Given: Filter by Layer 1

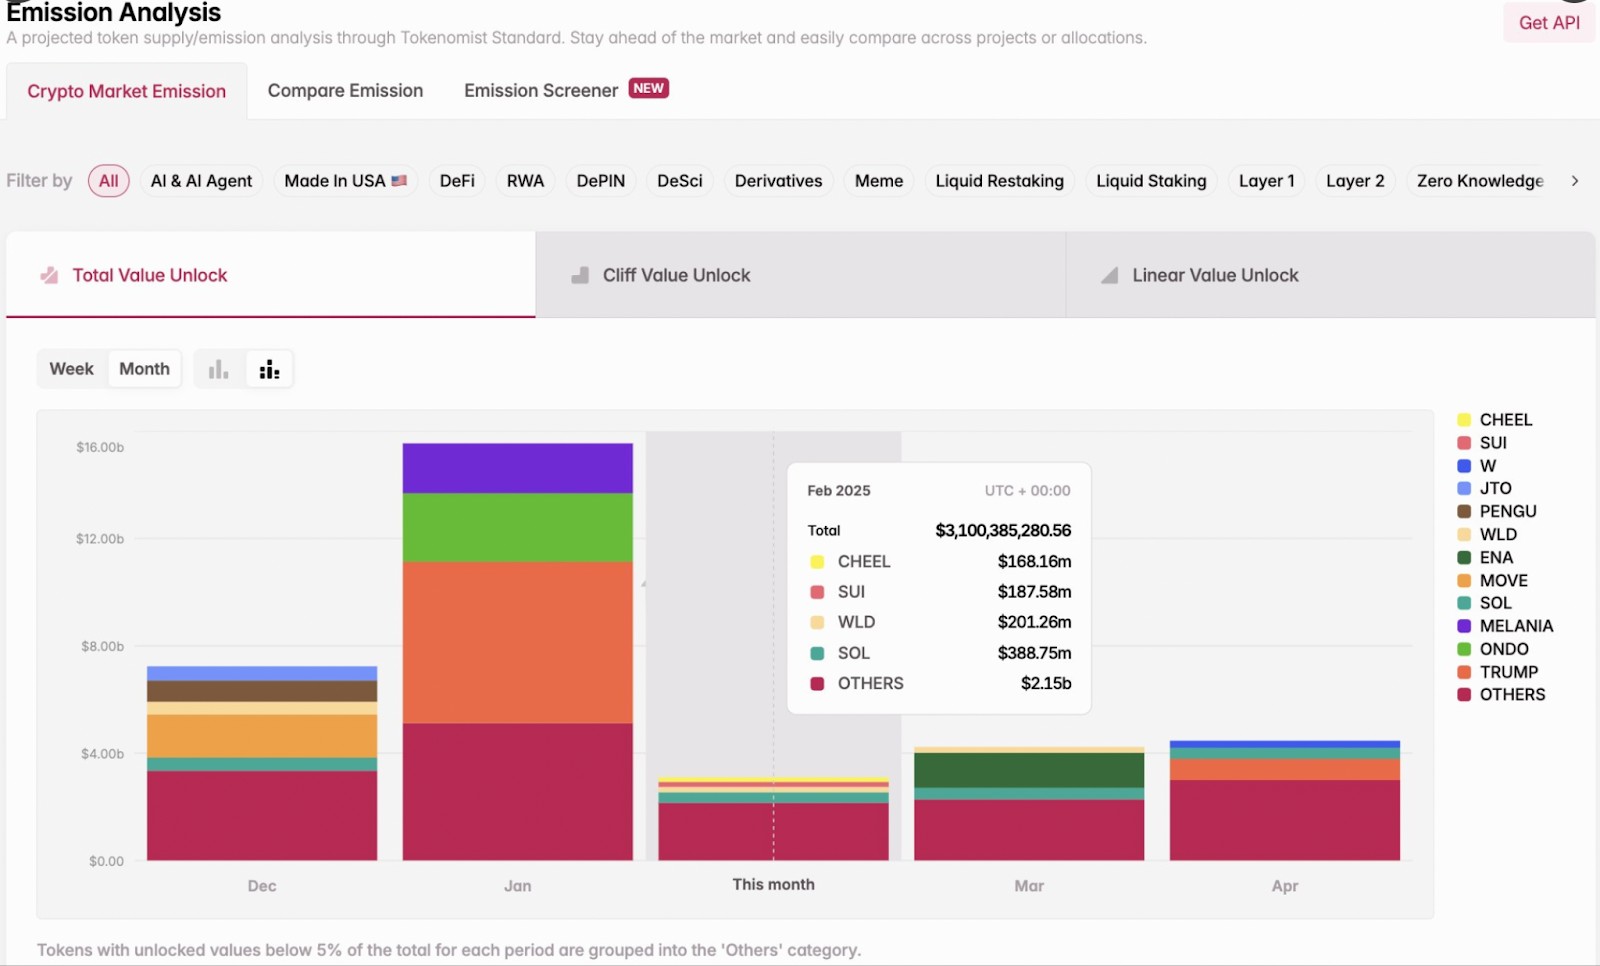Looking at the screenshot, I should (1266, 181).
